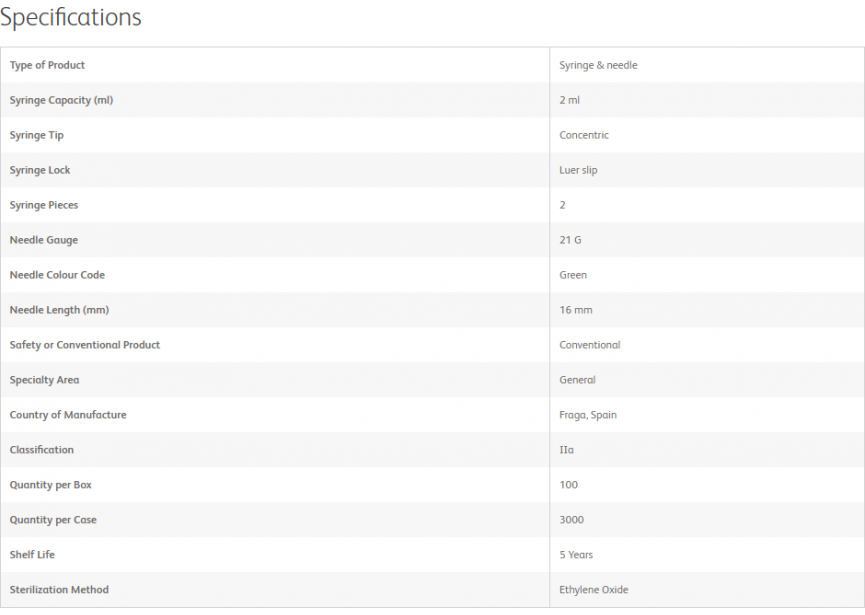
Task: Click the Luer slip value
Action: tap(578, 170)
